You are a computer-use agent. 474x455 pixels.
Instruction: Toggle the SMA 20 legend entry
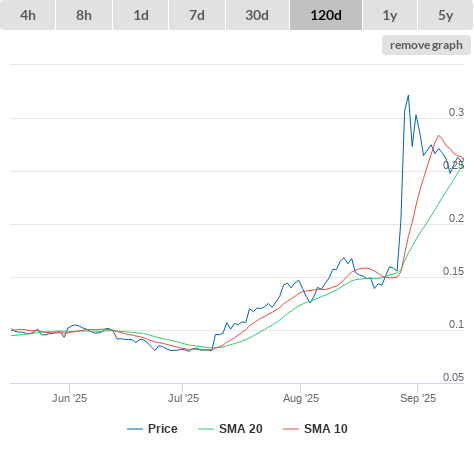pos(230,429)
